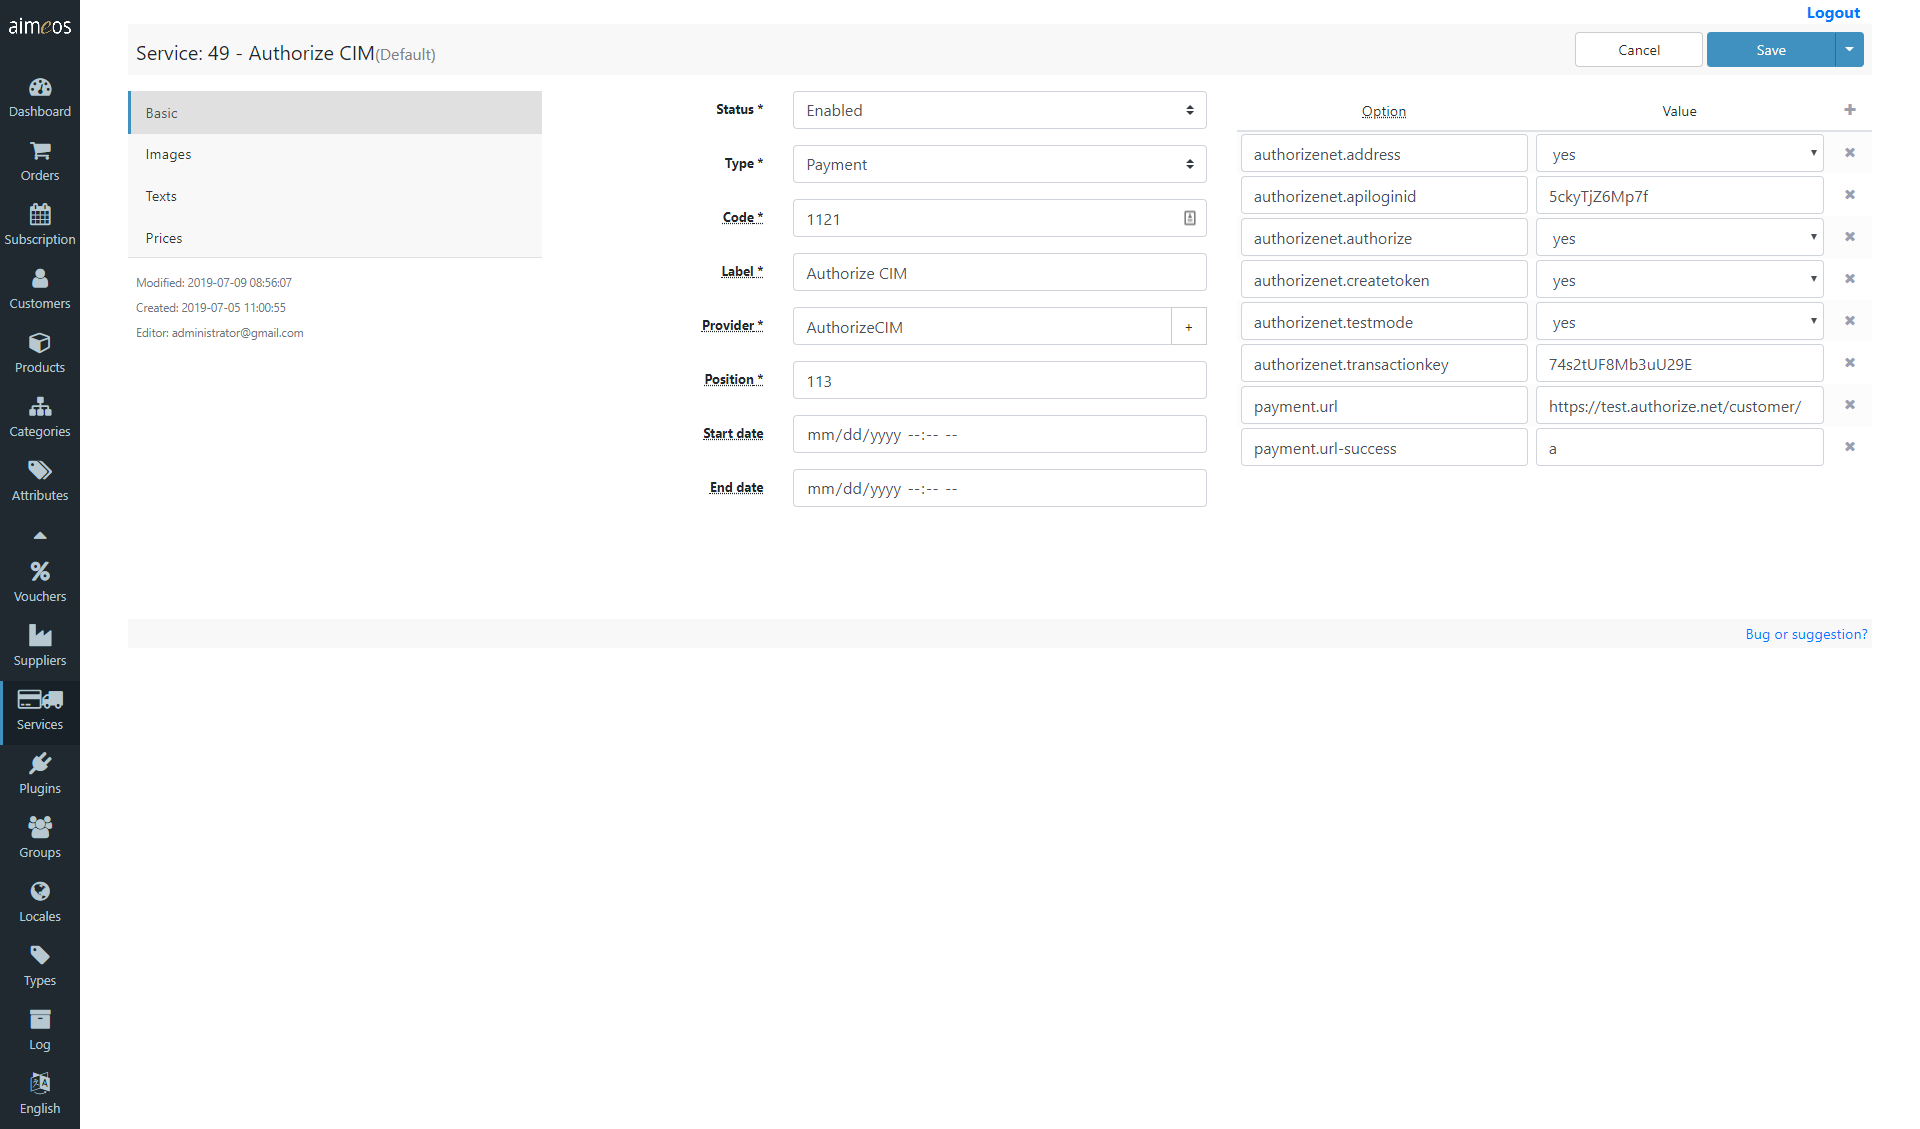Add new configuration option row

click(x=1850, y=110)
